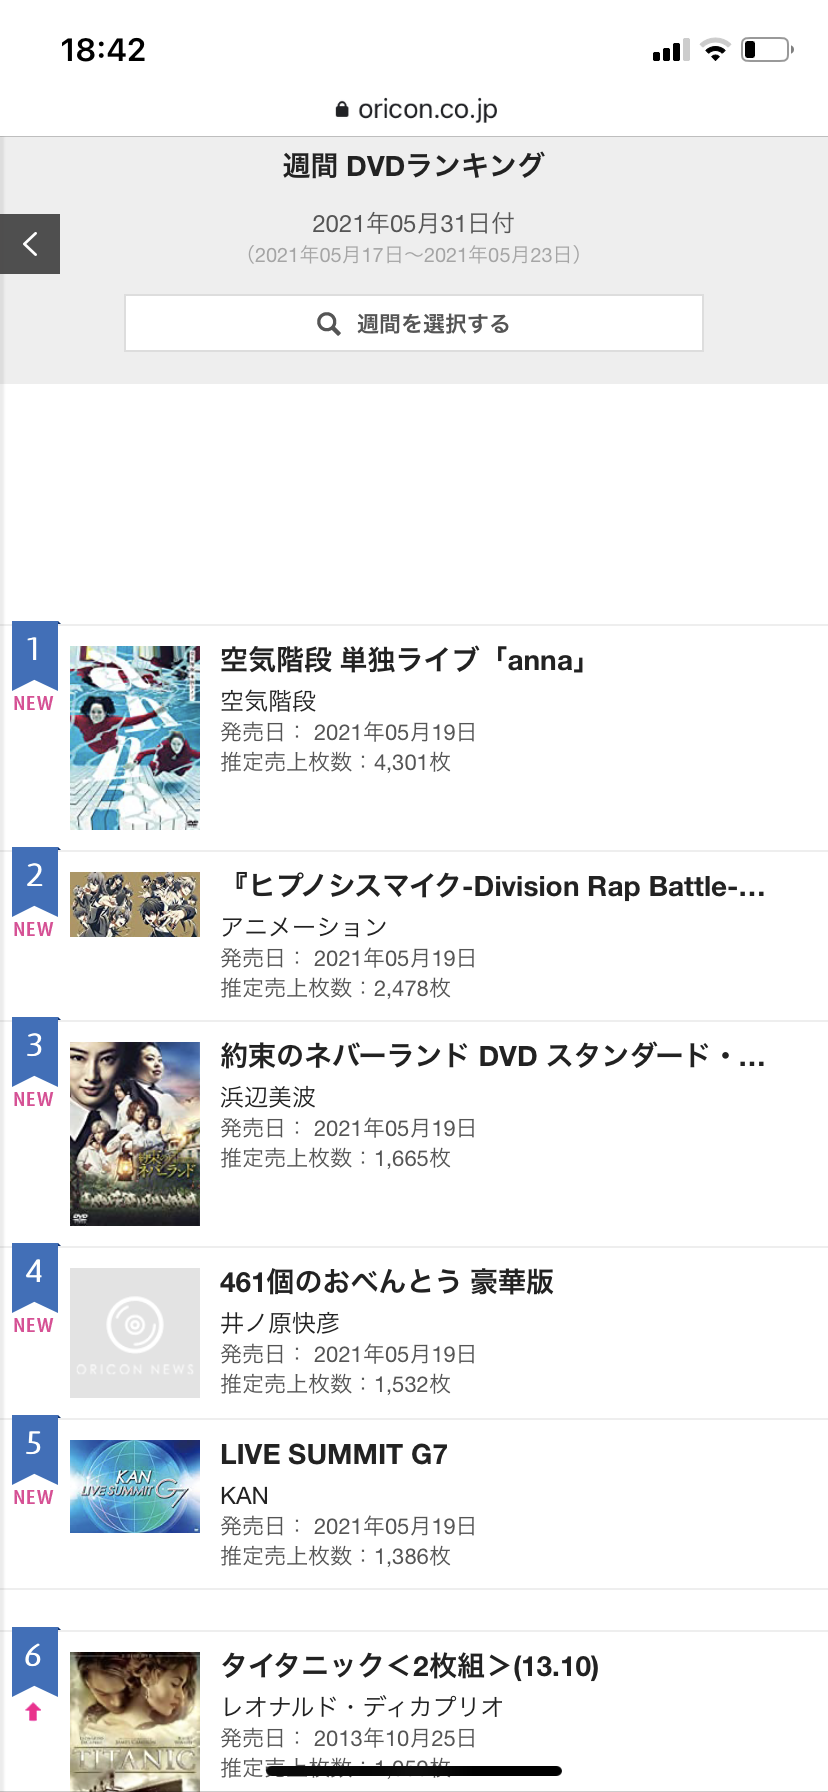Image resolution: width=828 pixels, height=1792 pixels.
Task: Select the 約束のネバーランド DVD entry title
Action: (493, 1056)
